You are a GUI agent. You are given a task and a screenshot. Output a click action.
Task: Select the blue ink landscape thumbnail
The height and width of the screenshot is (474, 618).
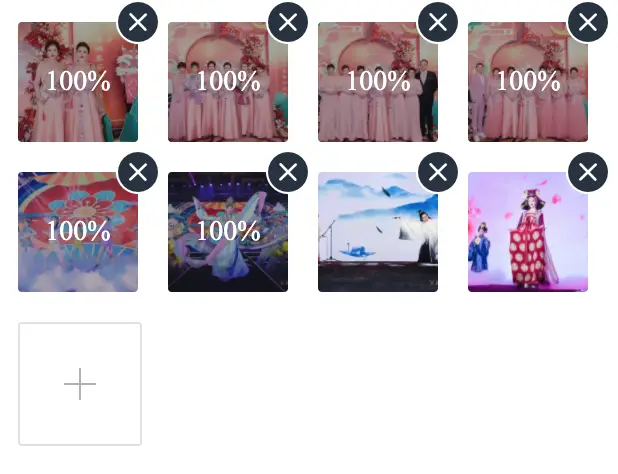378,232
